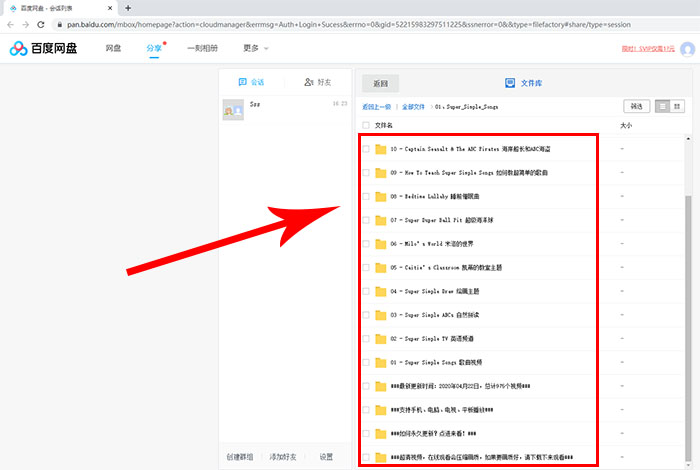The width and height of the screenshot is (700, 470).
Task: Open '09 - How To Teach Super Simple Songs'
Action: [469, 173]
